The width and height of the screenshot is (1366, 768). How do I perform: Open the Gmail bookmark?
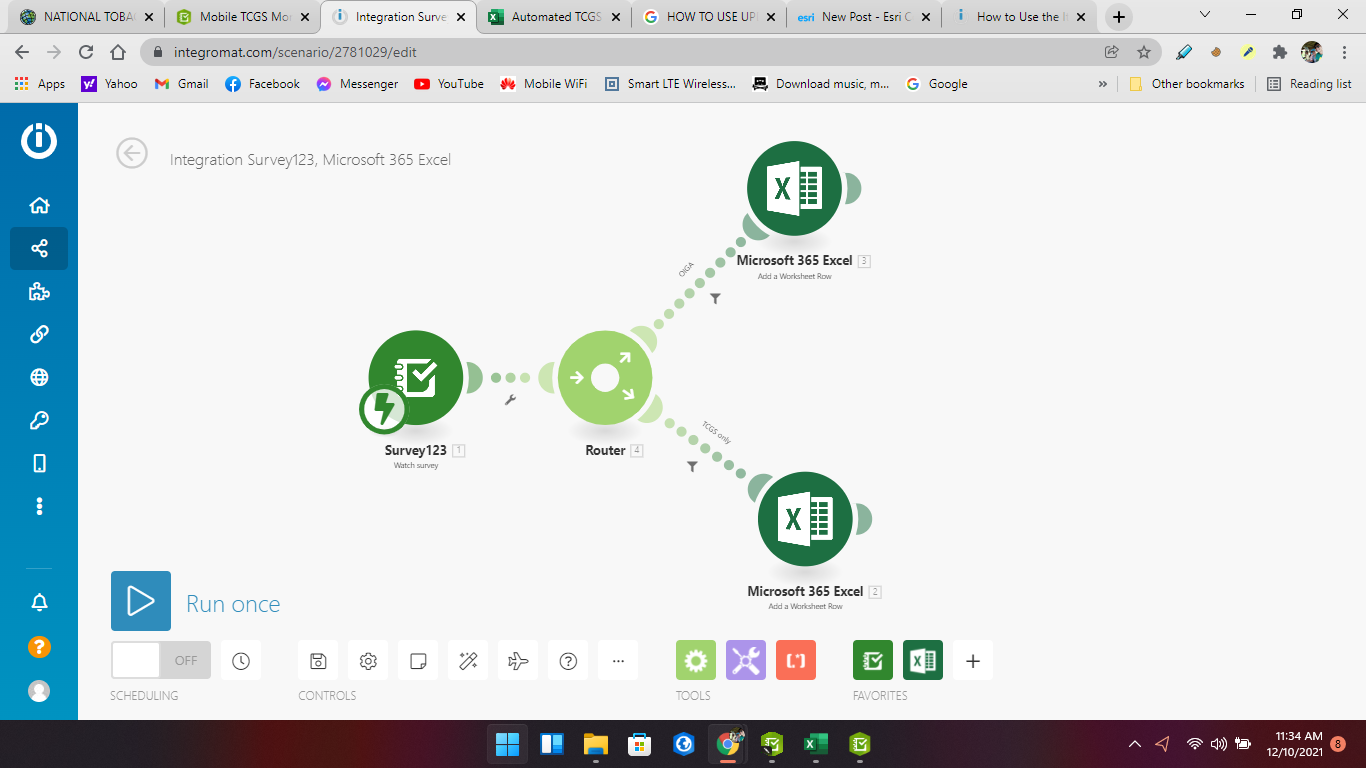(x=182, y=84)
